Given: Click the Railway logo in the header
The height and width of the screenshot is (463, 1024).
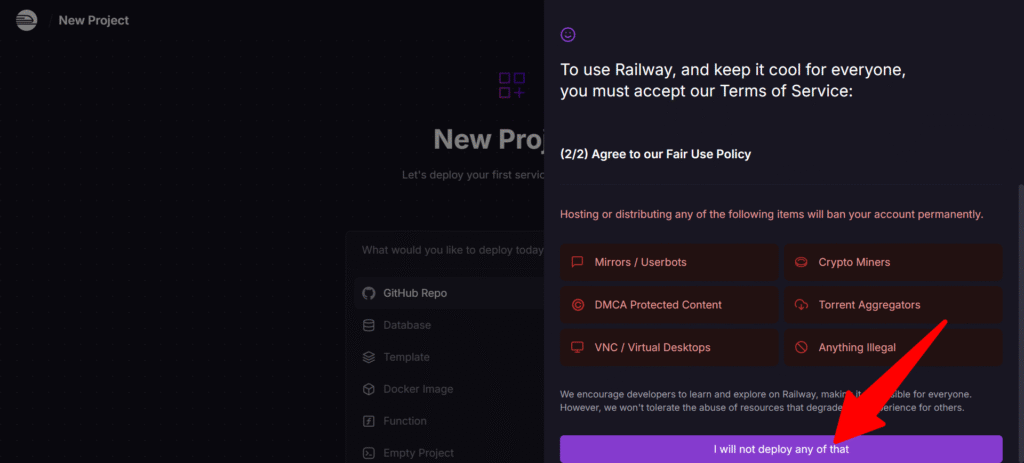Looking at the screenshot, I should click(x=27, y=20).
